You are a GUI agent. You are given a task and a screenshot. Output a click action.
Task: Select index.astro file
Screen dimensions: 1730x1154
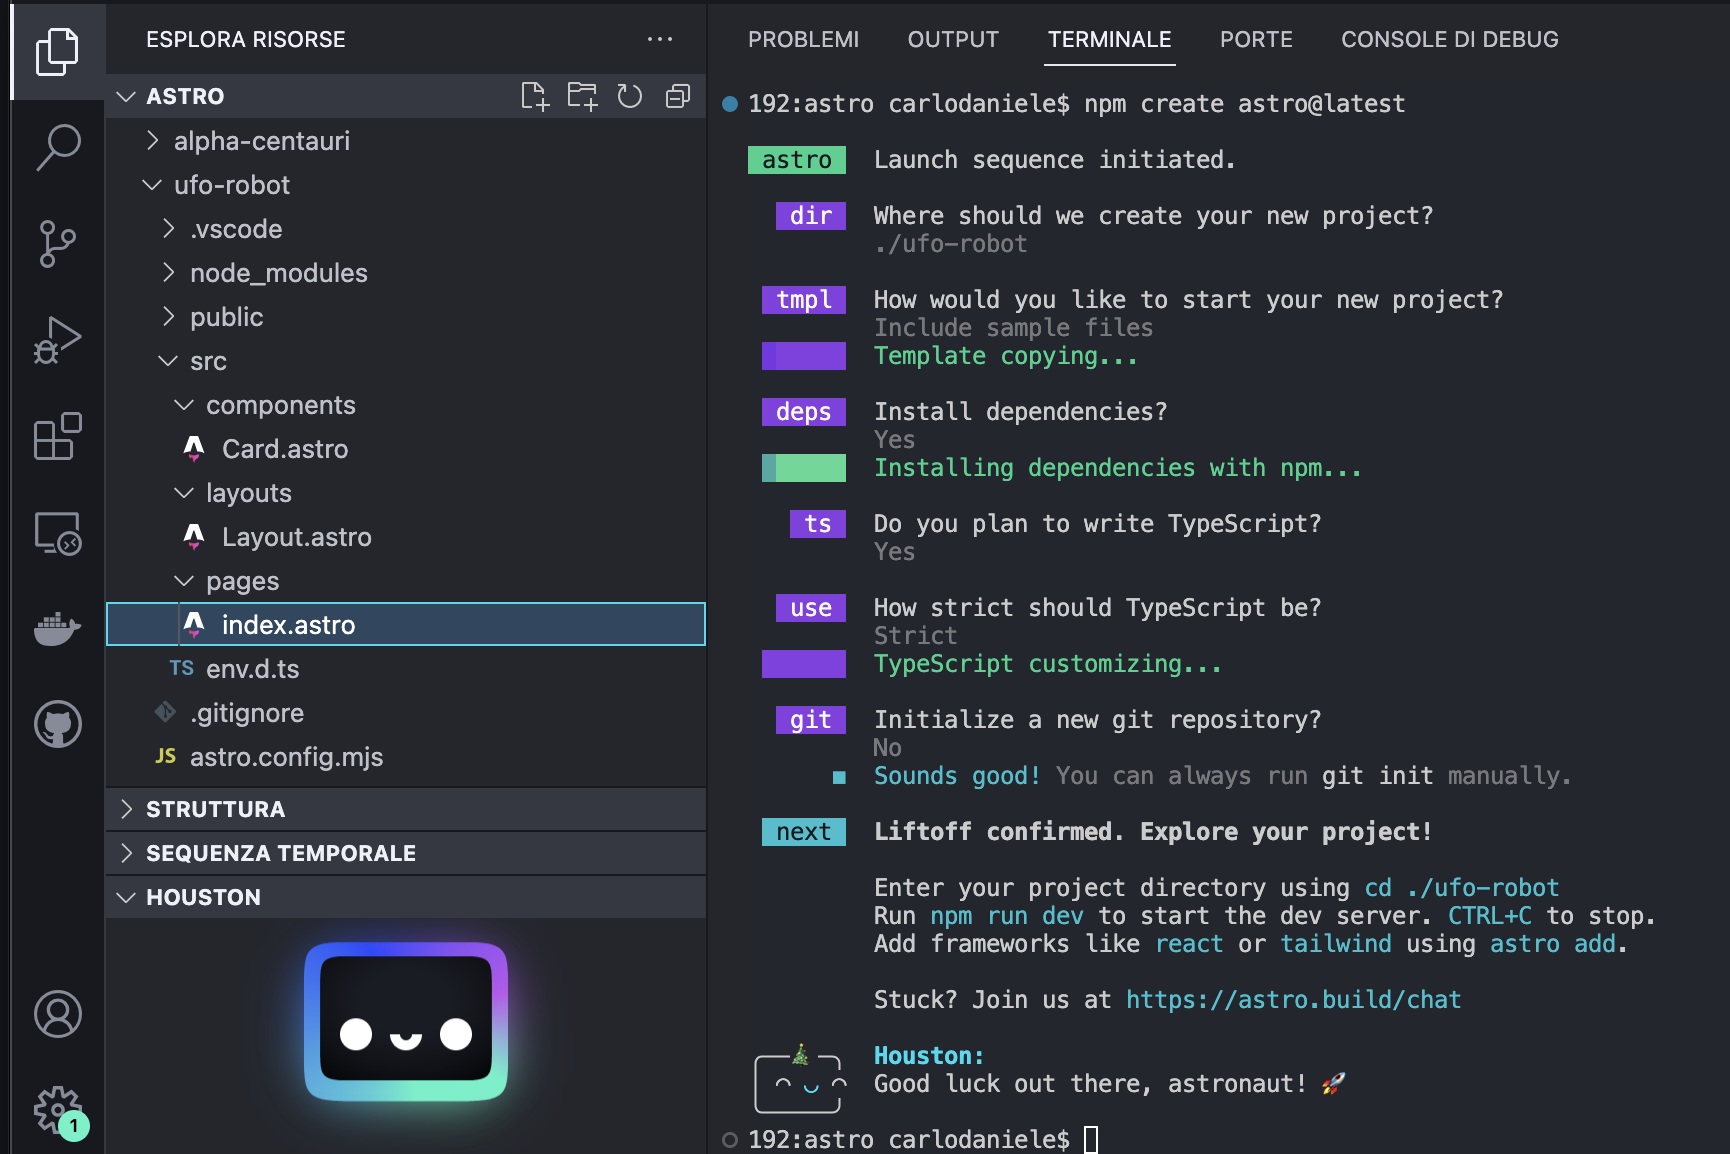tap(406, 624)
